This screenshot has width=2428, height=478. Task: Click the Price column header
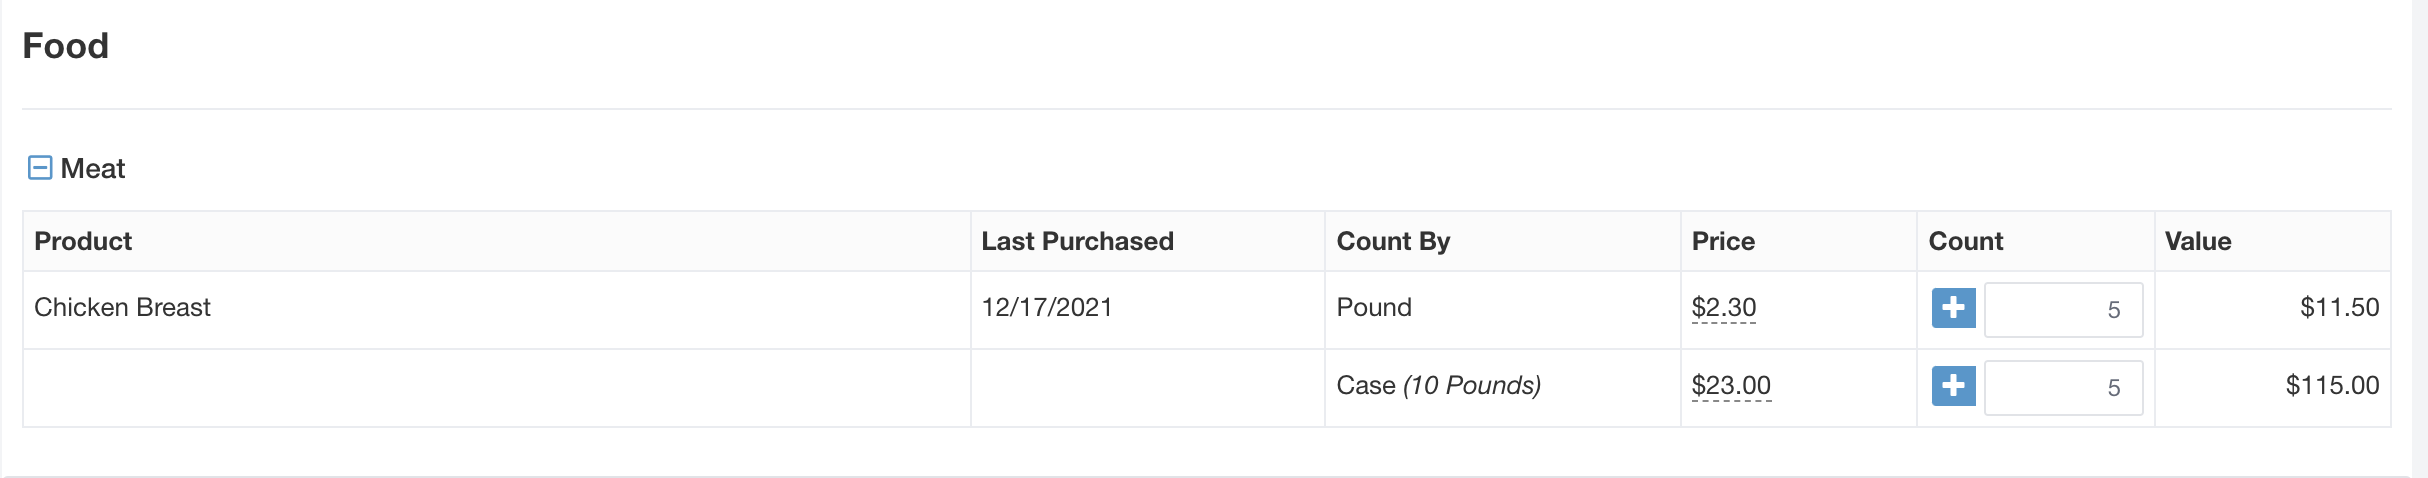(1723, 241)
